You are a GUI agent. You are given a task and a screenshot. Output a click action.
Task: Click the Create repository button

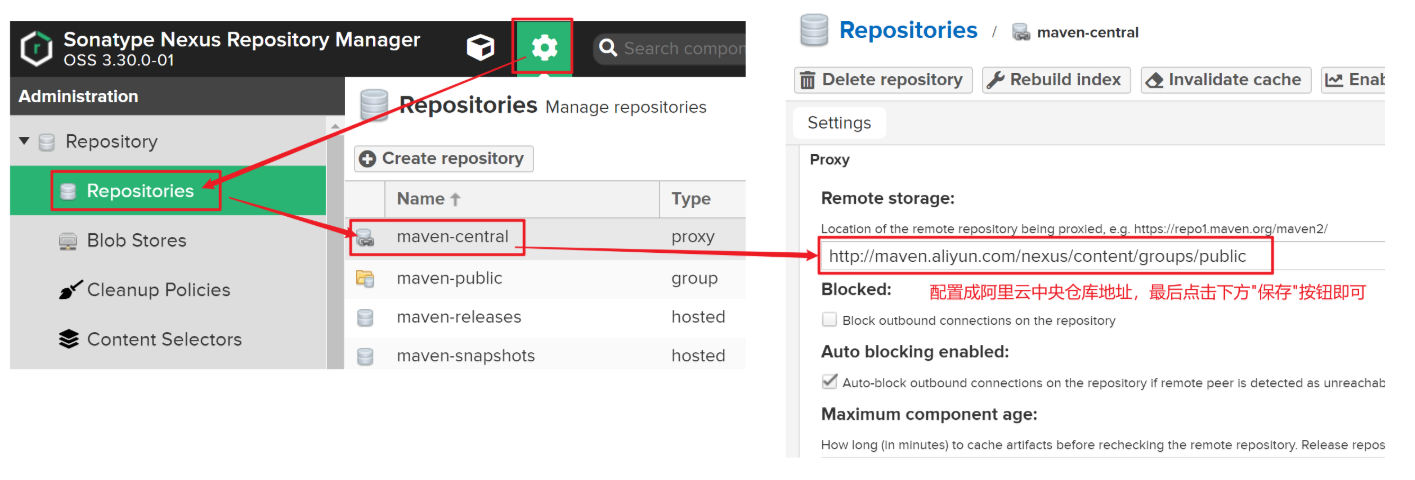point(444,158)
